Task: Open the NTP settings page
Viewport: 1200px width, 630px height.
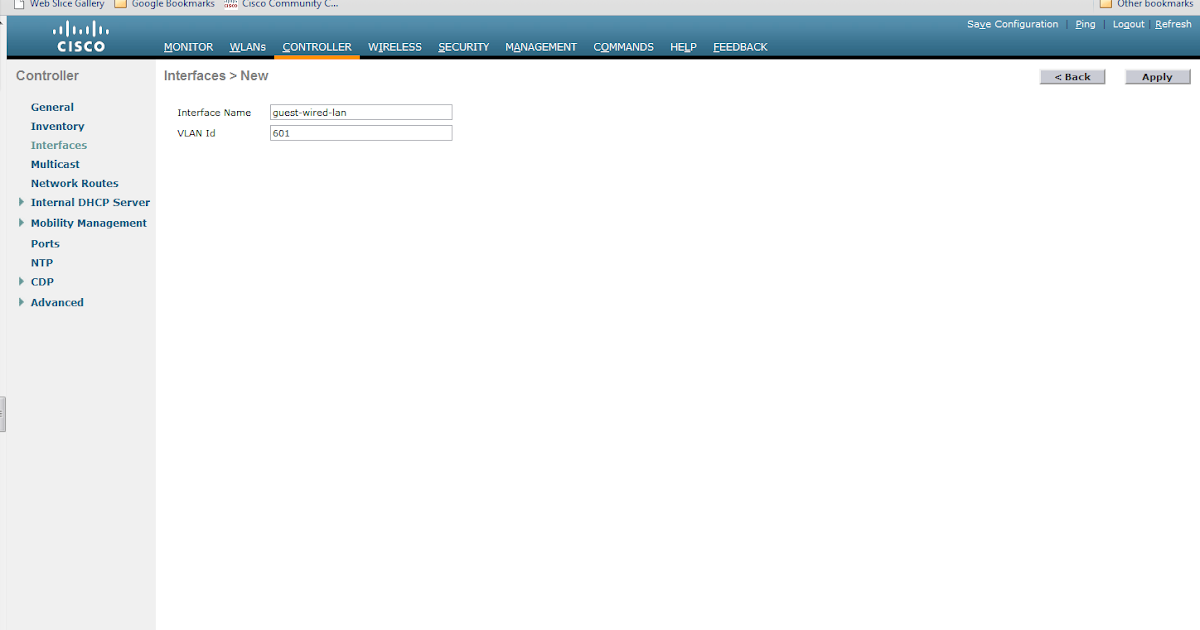Action: tap(41, 262)
